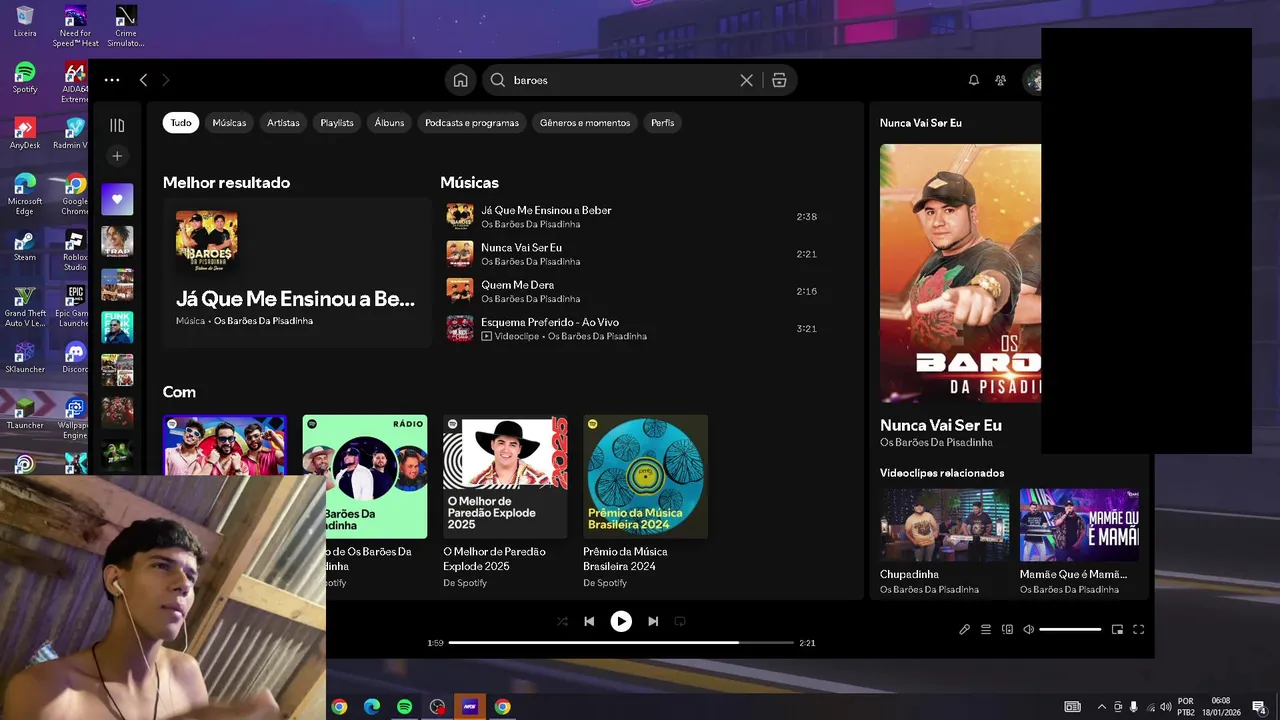The image size is (1280, 720).
Task: Open the playback queue
Action: pyautogui.click(x=986, y=629)
